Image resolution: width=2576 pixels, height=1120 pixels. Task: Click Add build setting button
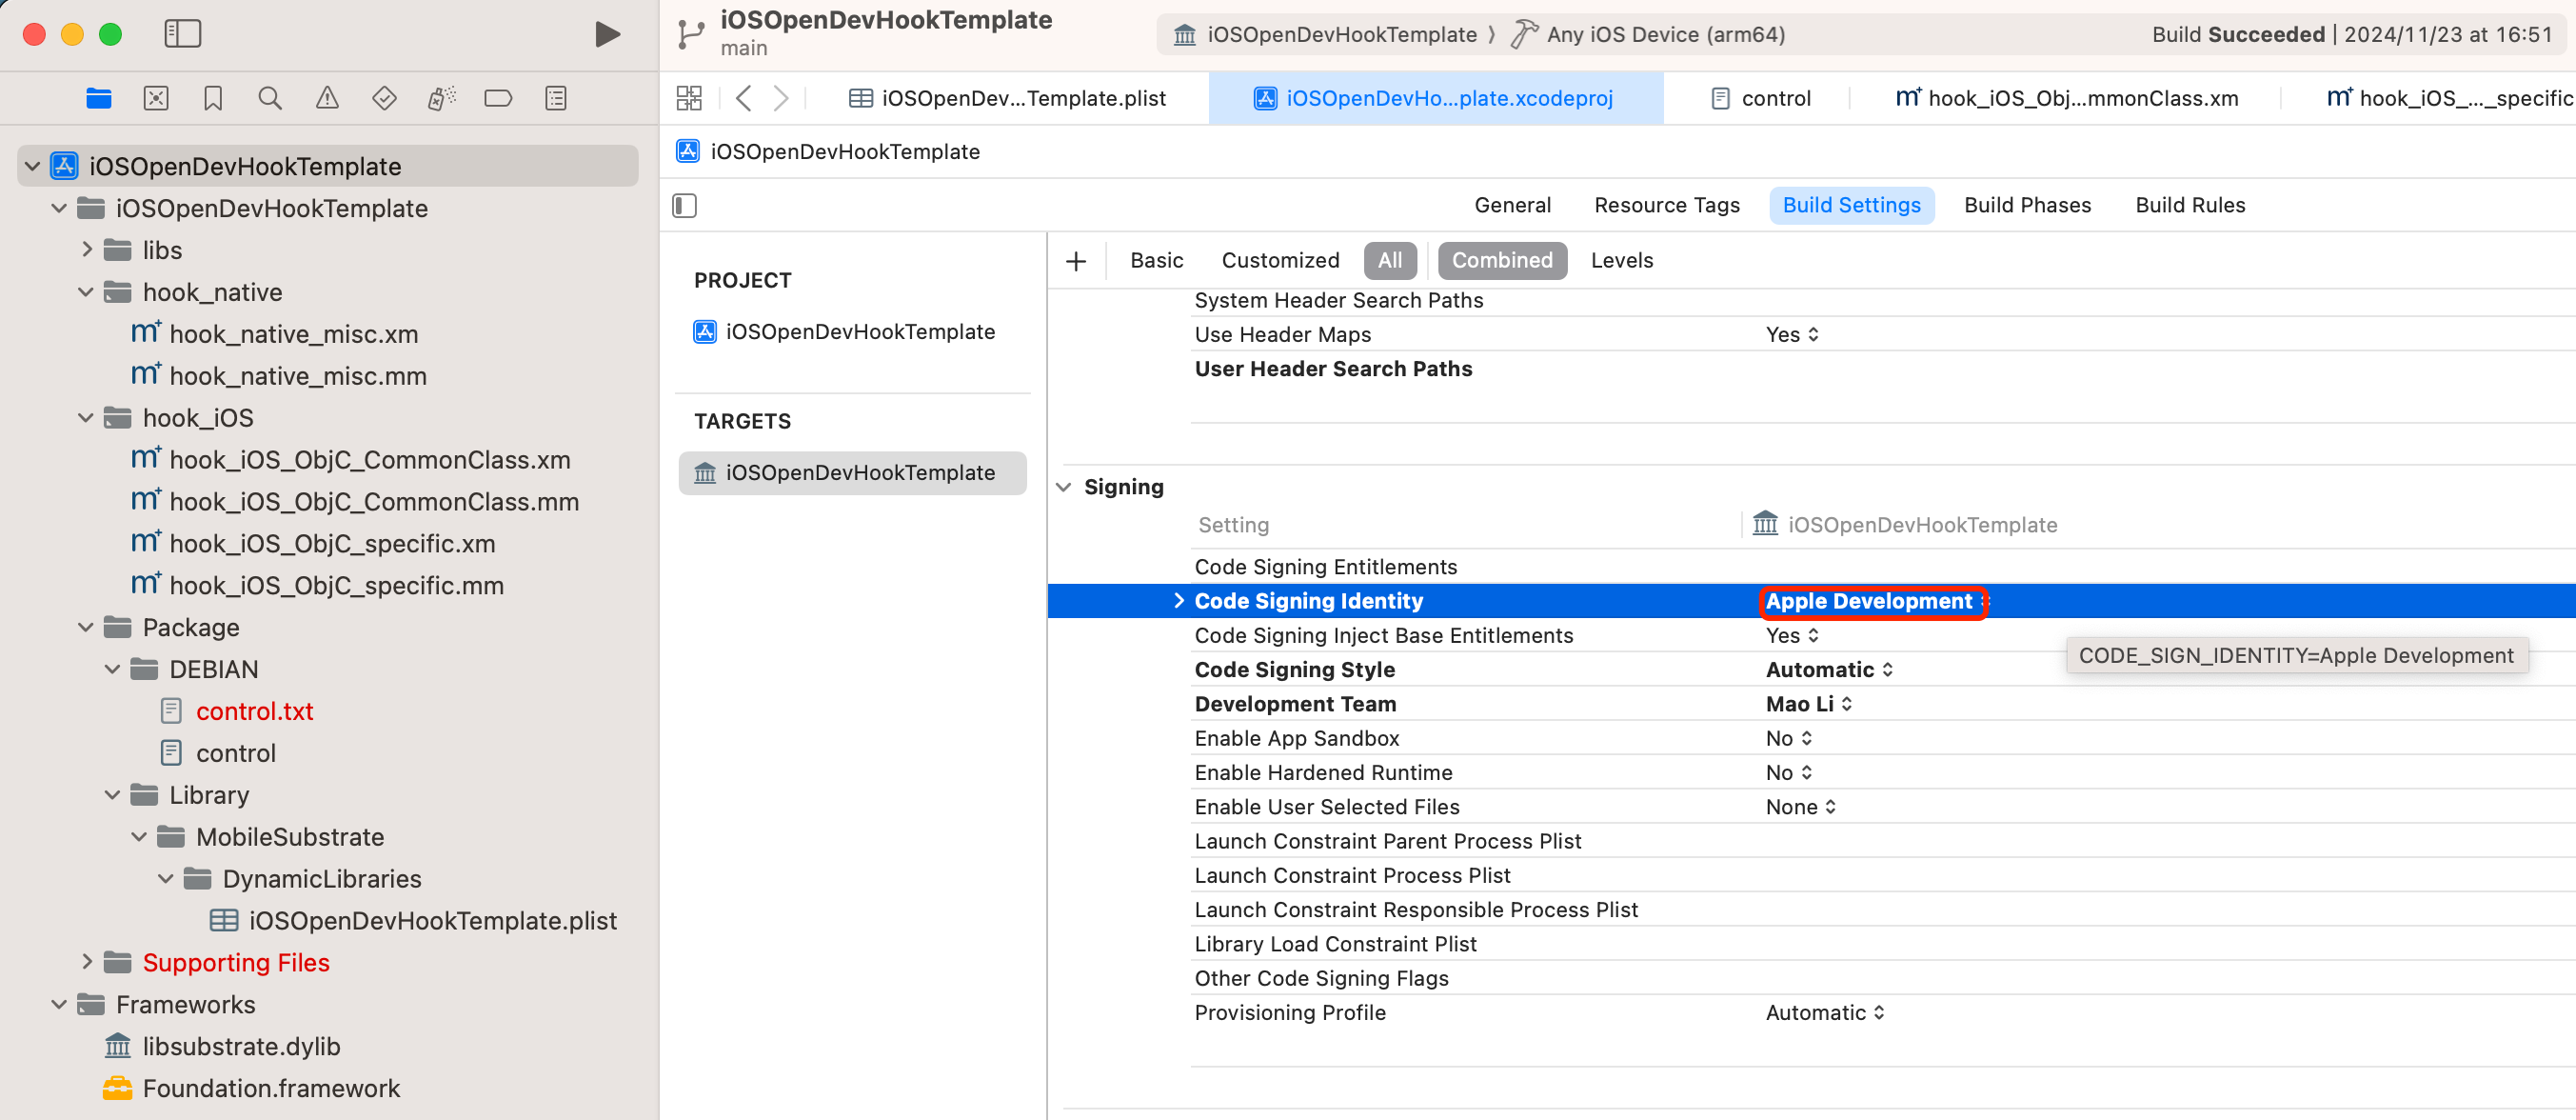tap(1076, 260)
